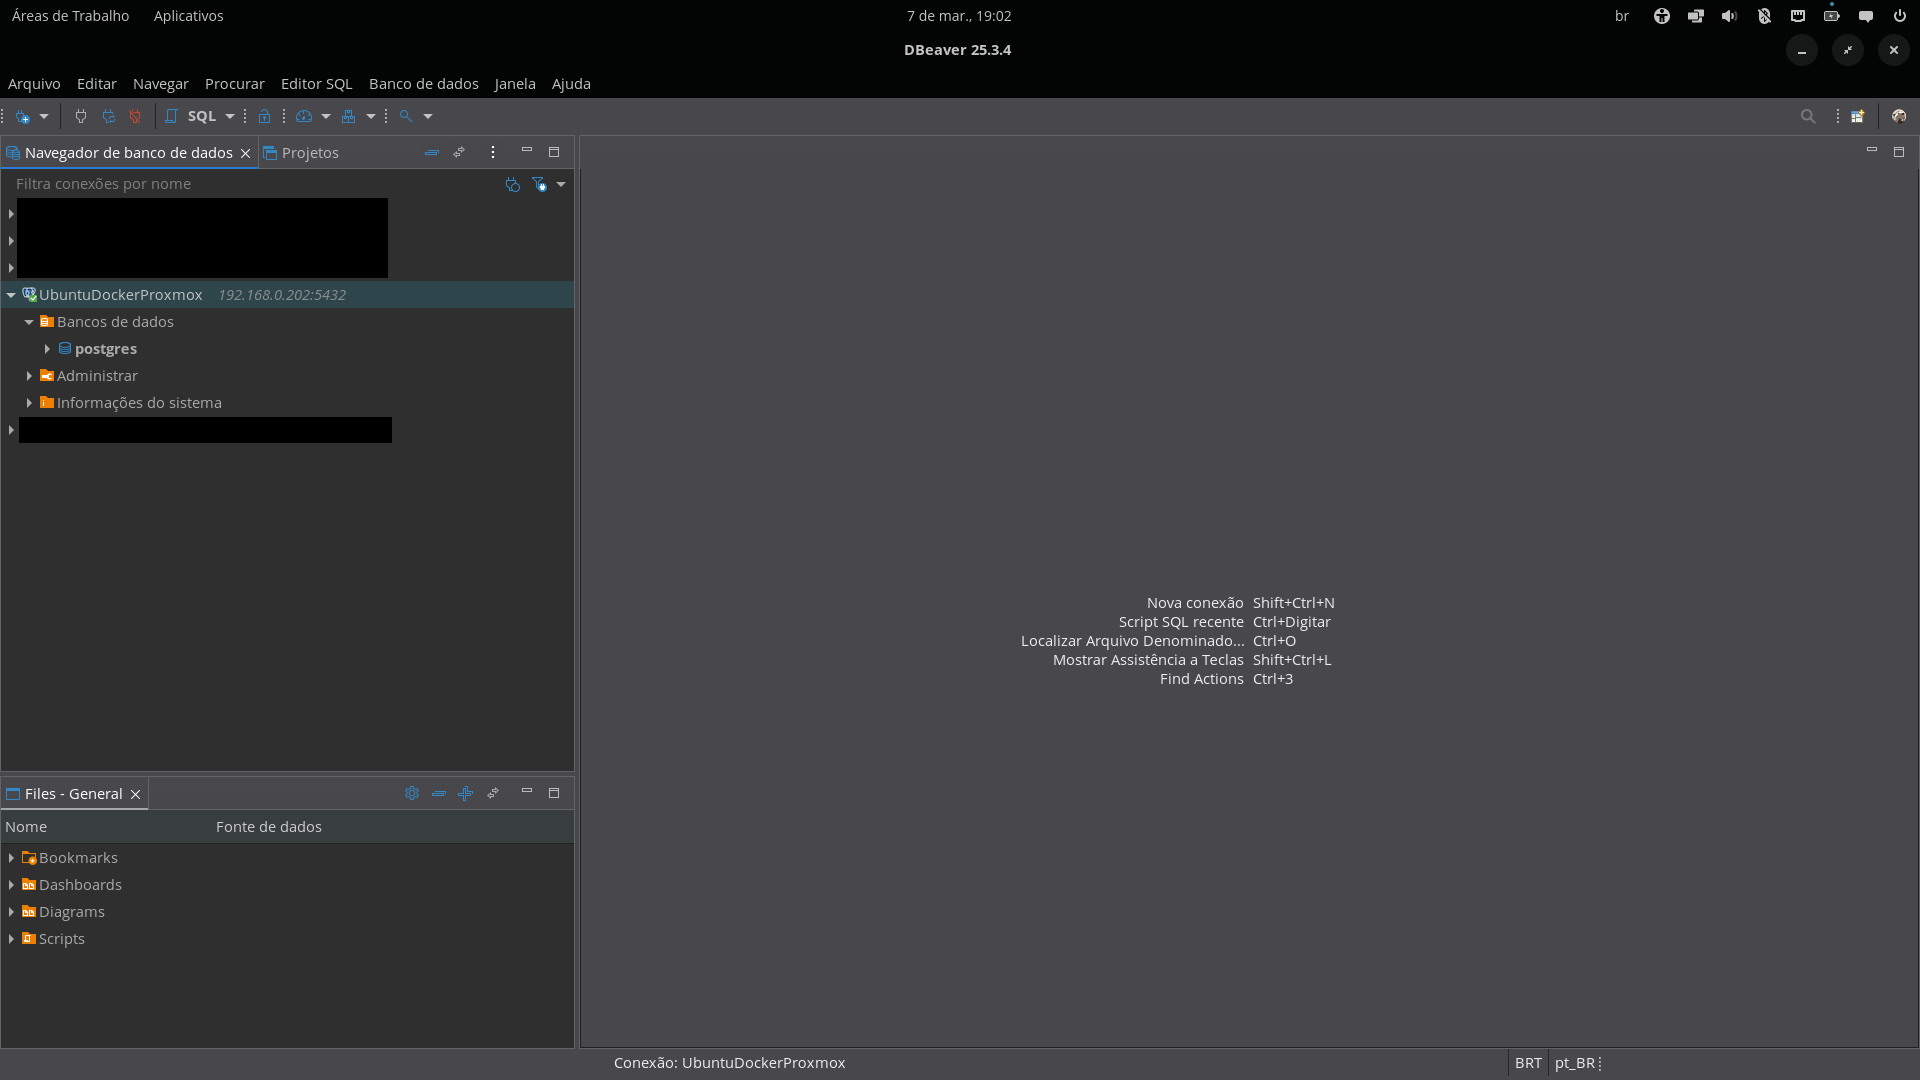The height and width of the screenshot is (1080, 1920).
Task: Select the Scripts folder
Action: click(61, 939)
